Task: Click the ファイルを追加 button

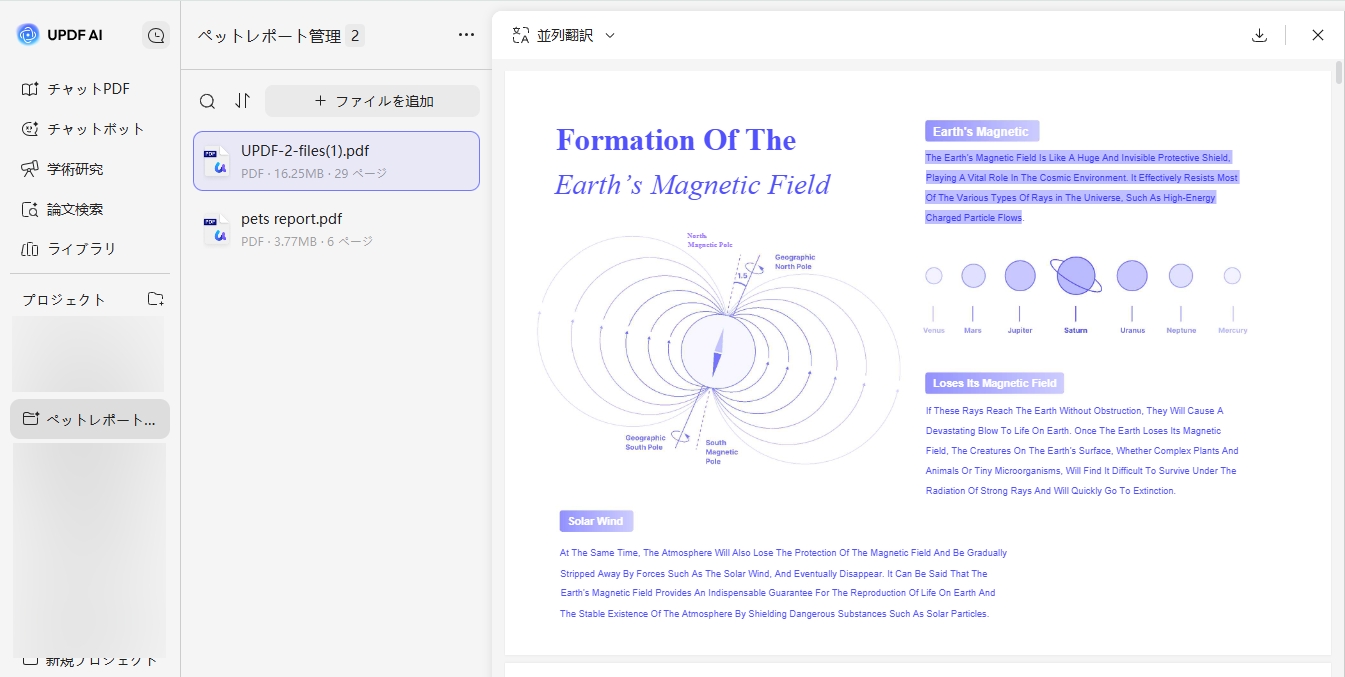Action: [372, 101]
